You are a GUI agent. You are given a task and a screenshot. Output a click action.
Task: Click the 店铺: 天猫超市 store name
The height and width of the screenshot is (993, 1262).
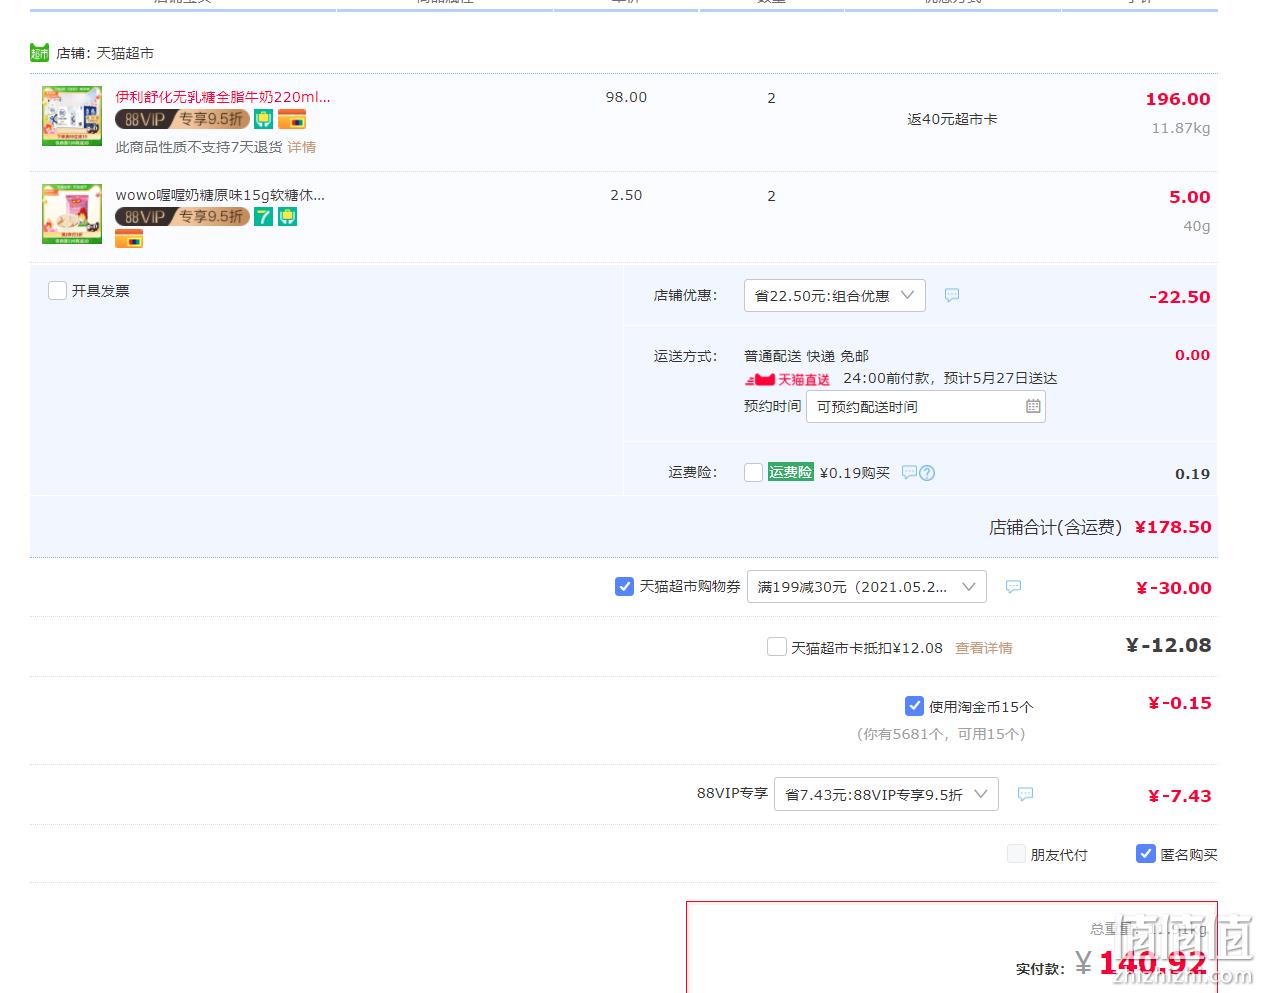click(105, 53)
